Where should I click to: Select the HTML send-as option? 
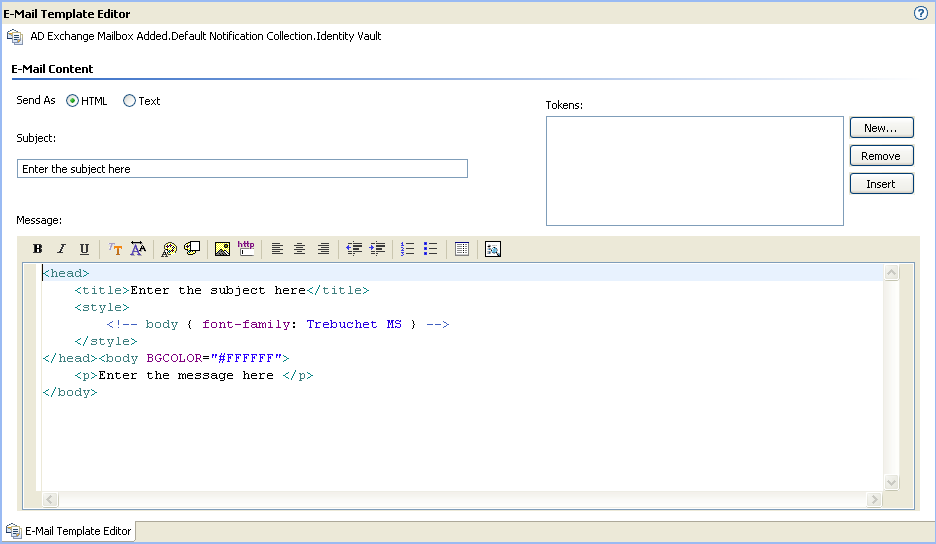72,101
